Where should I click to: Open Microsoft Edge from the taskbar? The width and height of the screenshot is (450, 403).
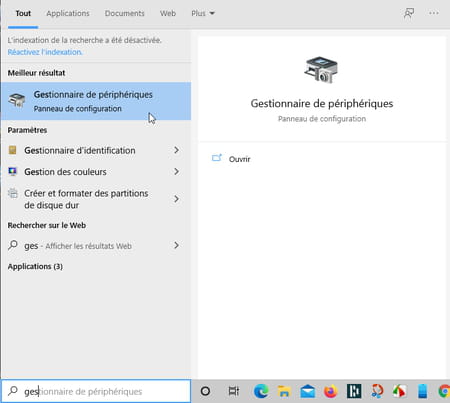261,391
